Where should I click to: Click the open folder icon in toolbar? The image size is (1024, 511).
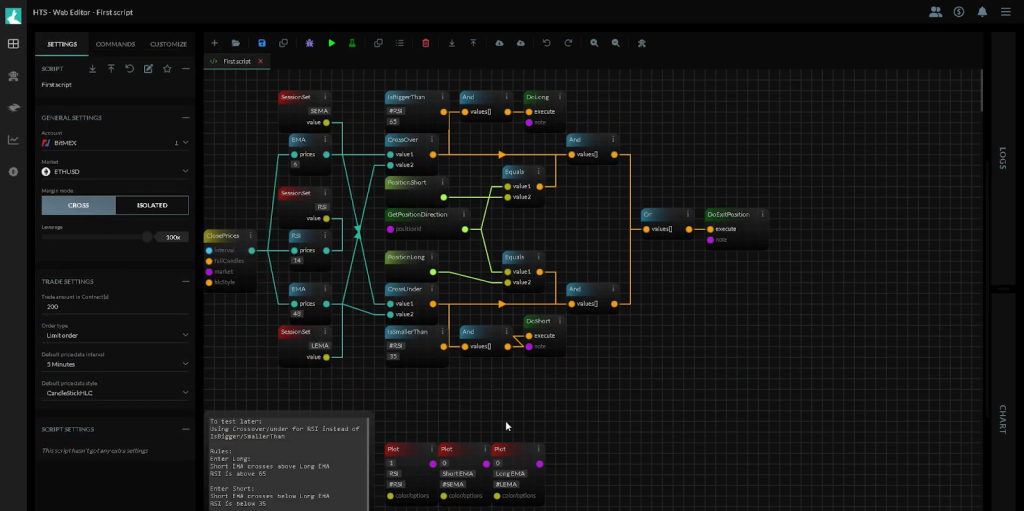click(236, 43)
